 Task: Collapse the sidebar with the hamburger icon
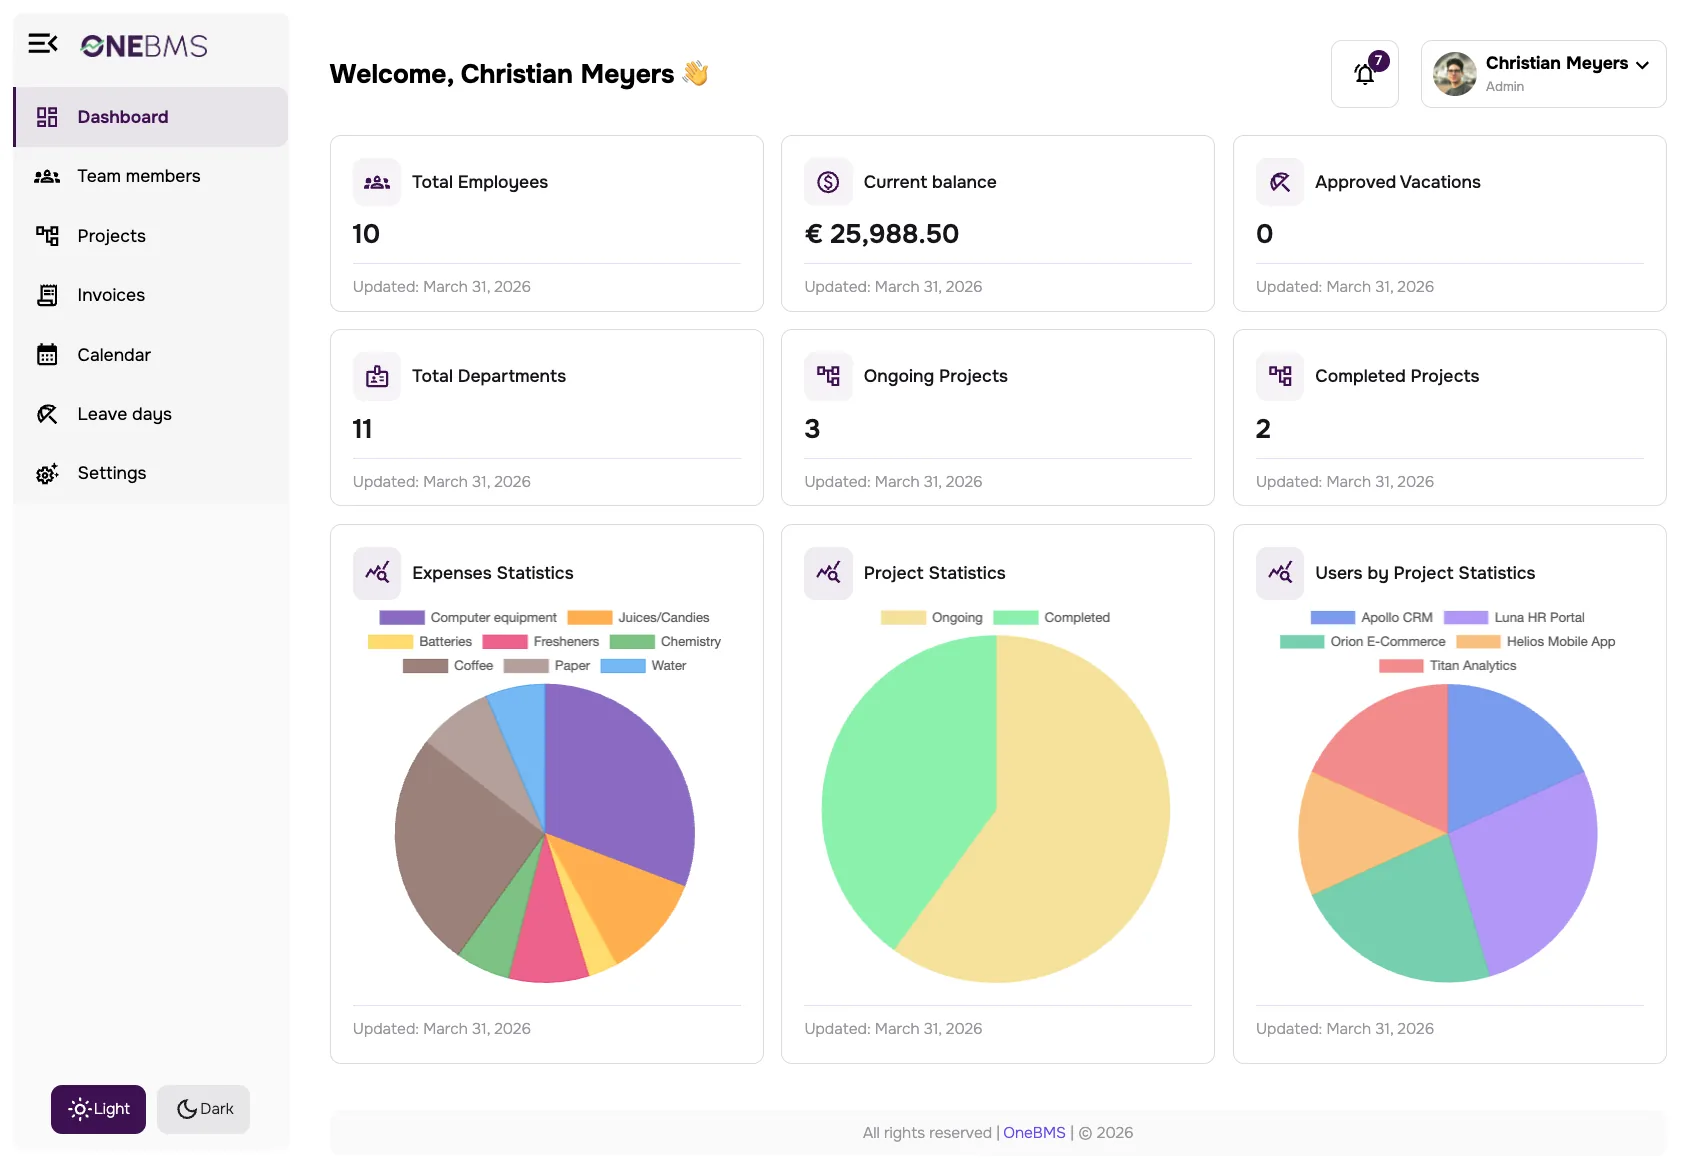pos(42,44)
